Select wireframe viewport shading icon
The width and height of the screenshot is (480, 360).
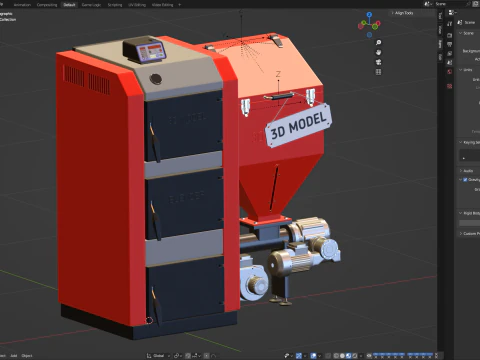click(x=336, y=356)
